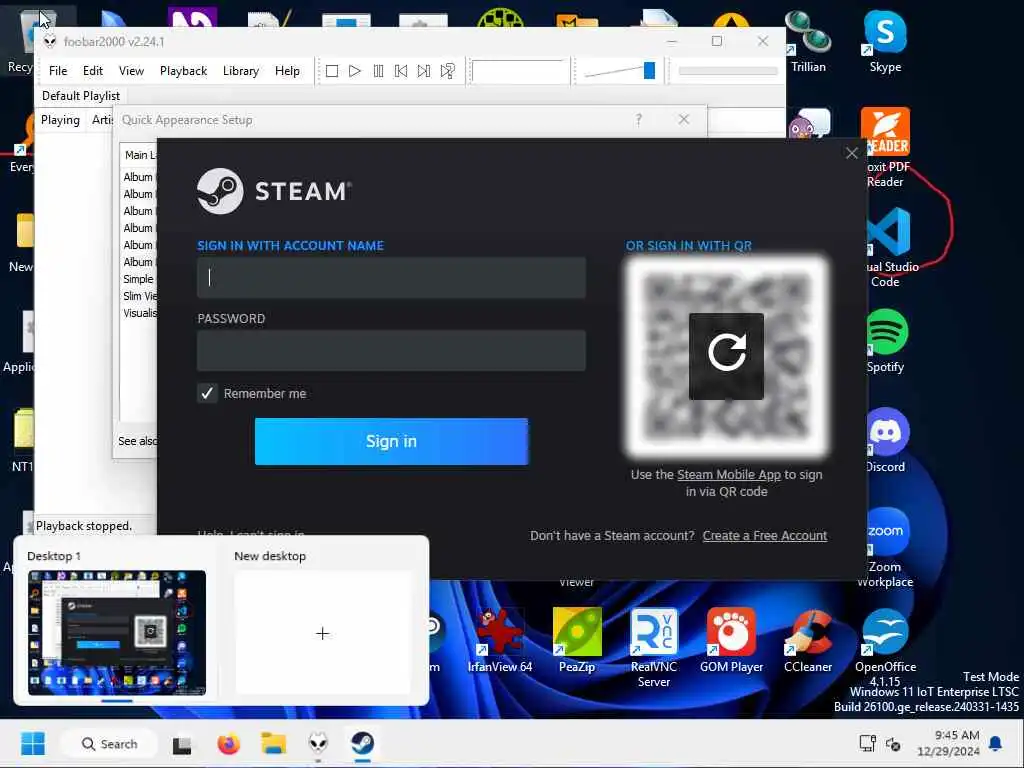Click the taskbar Search box
This screenshot has height=768, width=1024.
110,744
